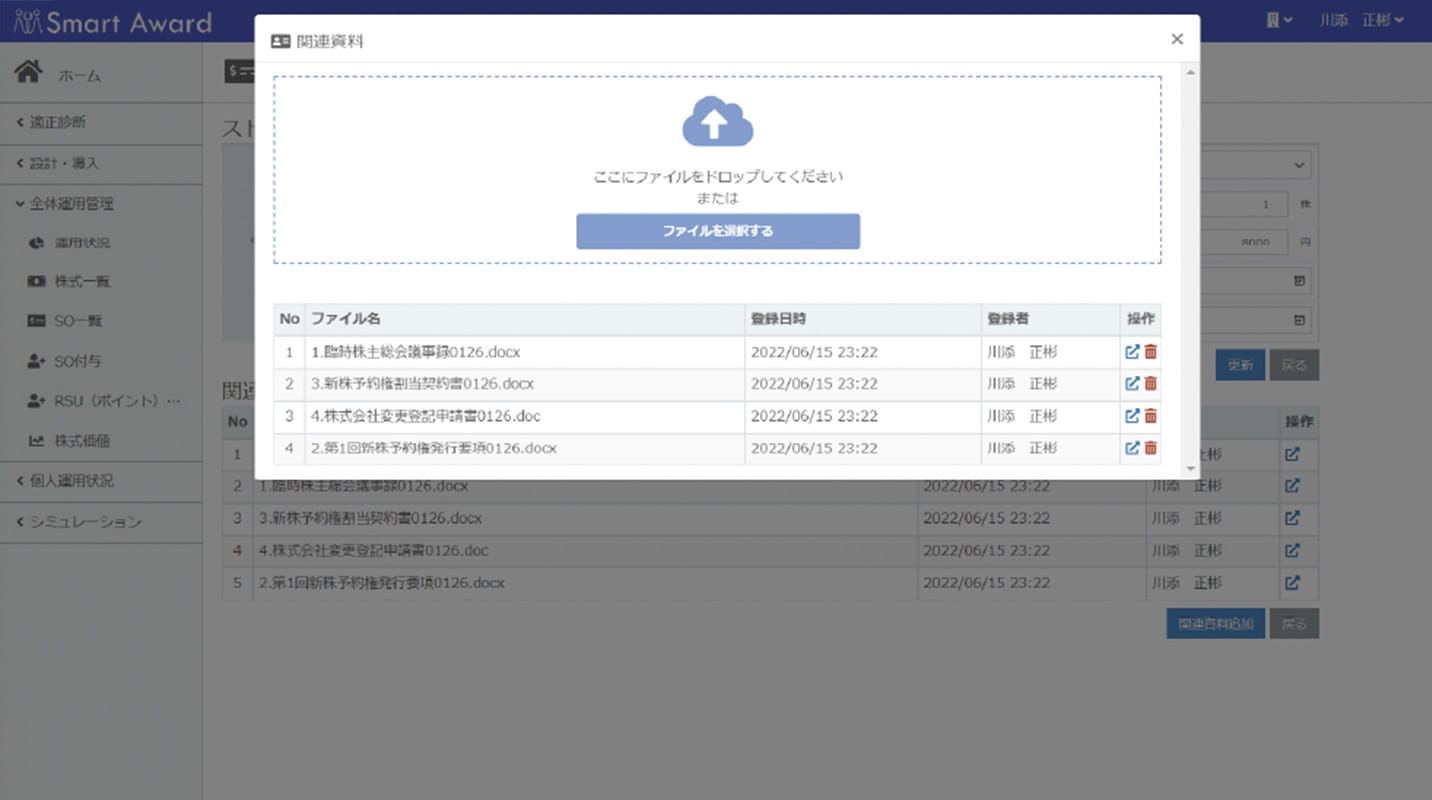Delete 2.第1回新株予約権発行要項0126.docx with trash icon

click(1150, 448)
